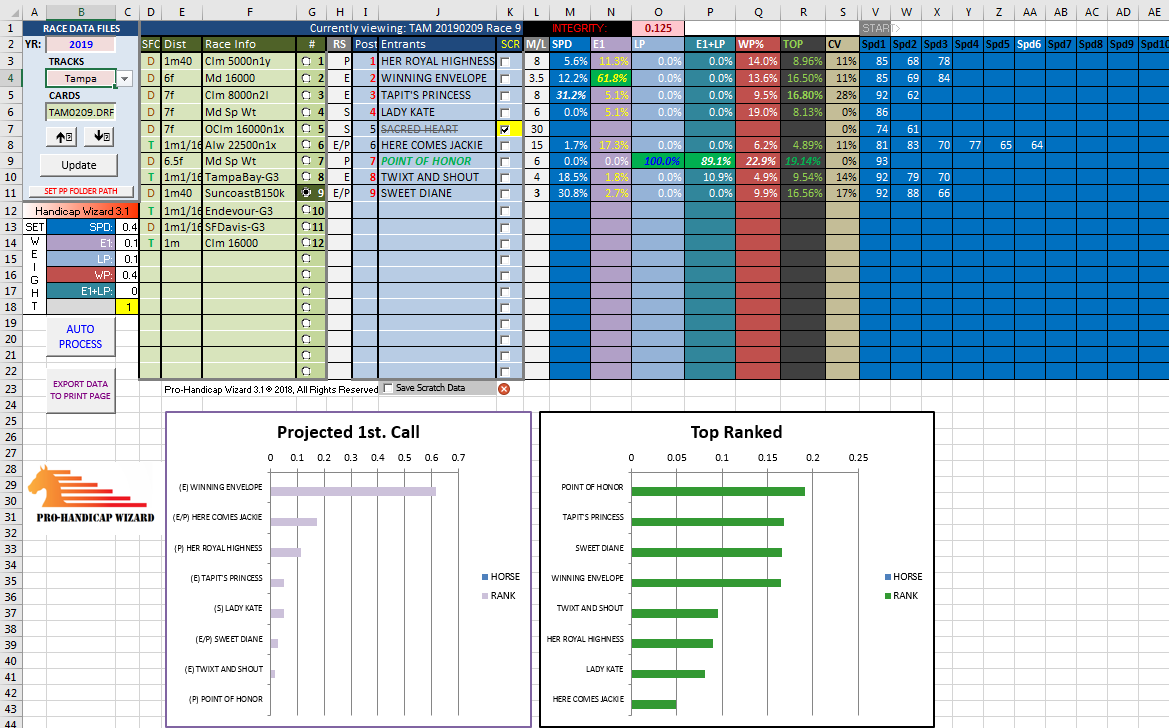Click the red X close icon
Image resolution: width=1169 pixels, height=728 pixels.
click(504, 389)
